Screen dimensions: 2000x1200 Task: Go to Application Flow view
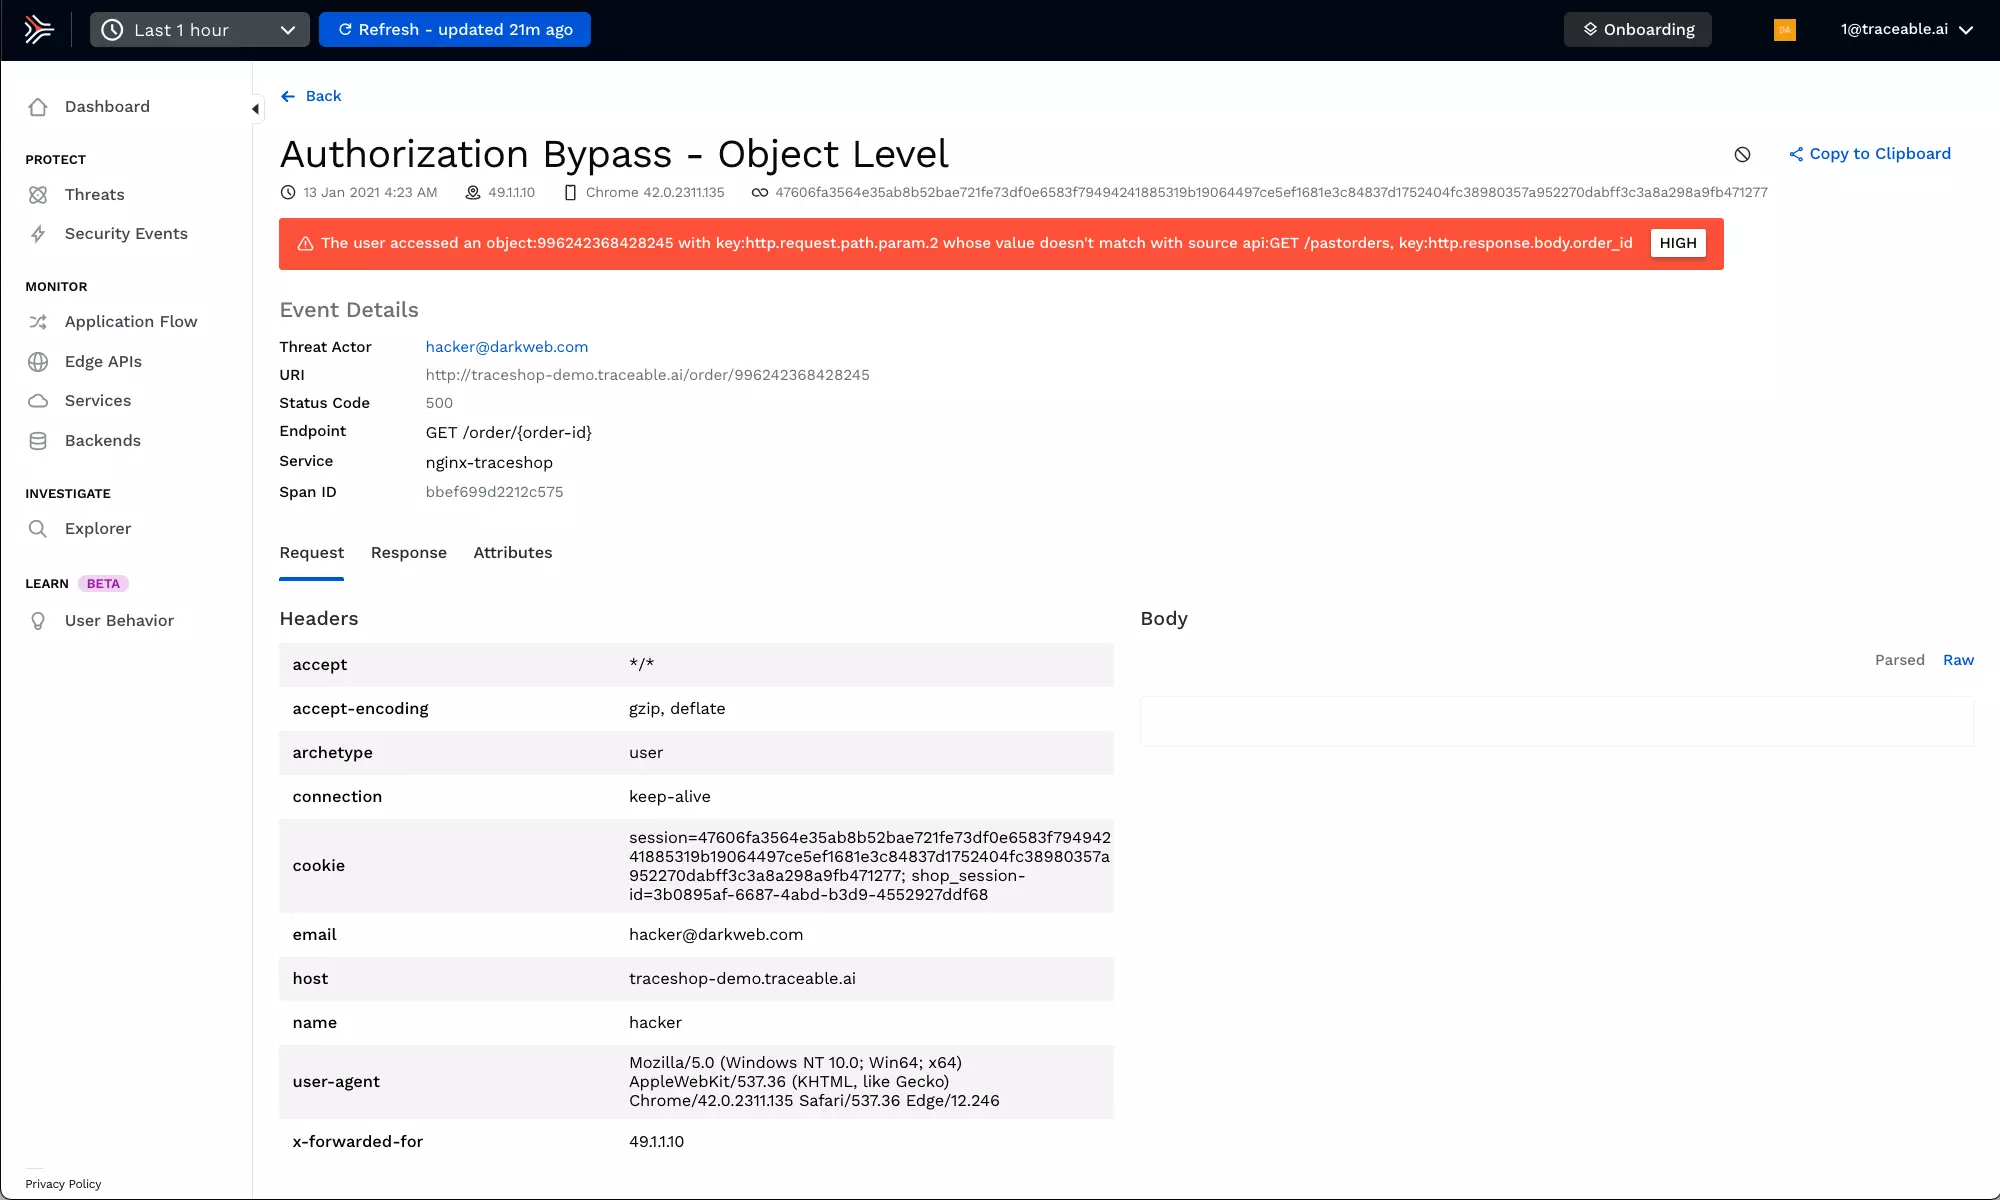tap(130, 321)
